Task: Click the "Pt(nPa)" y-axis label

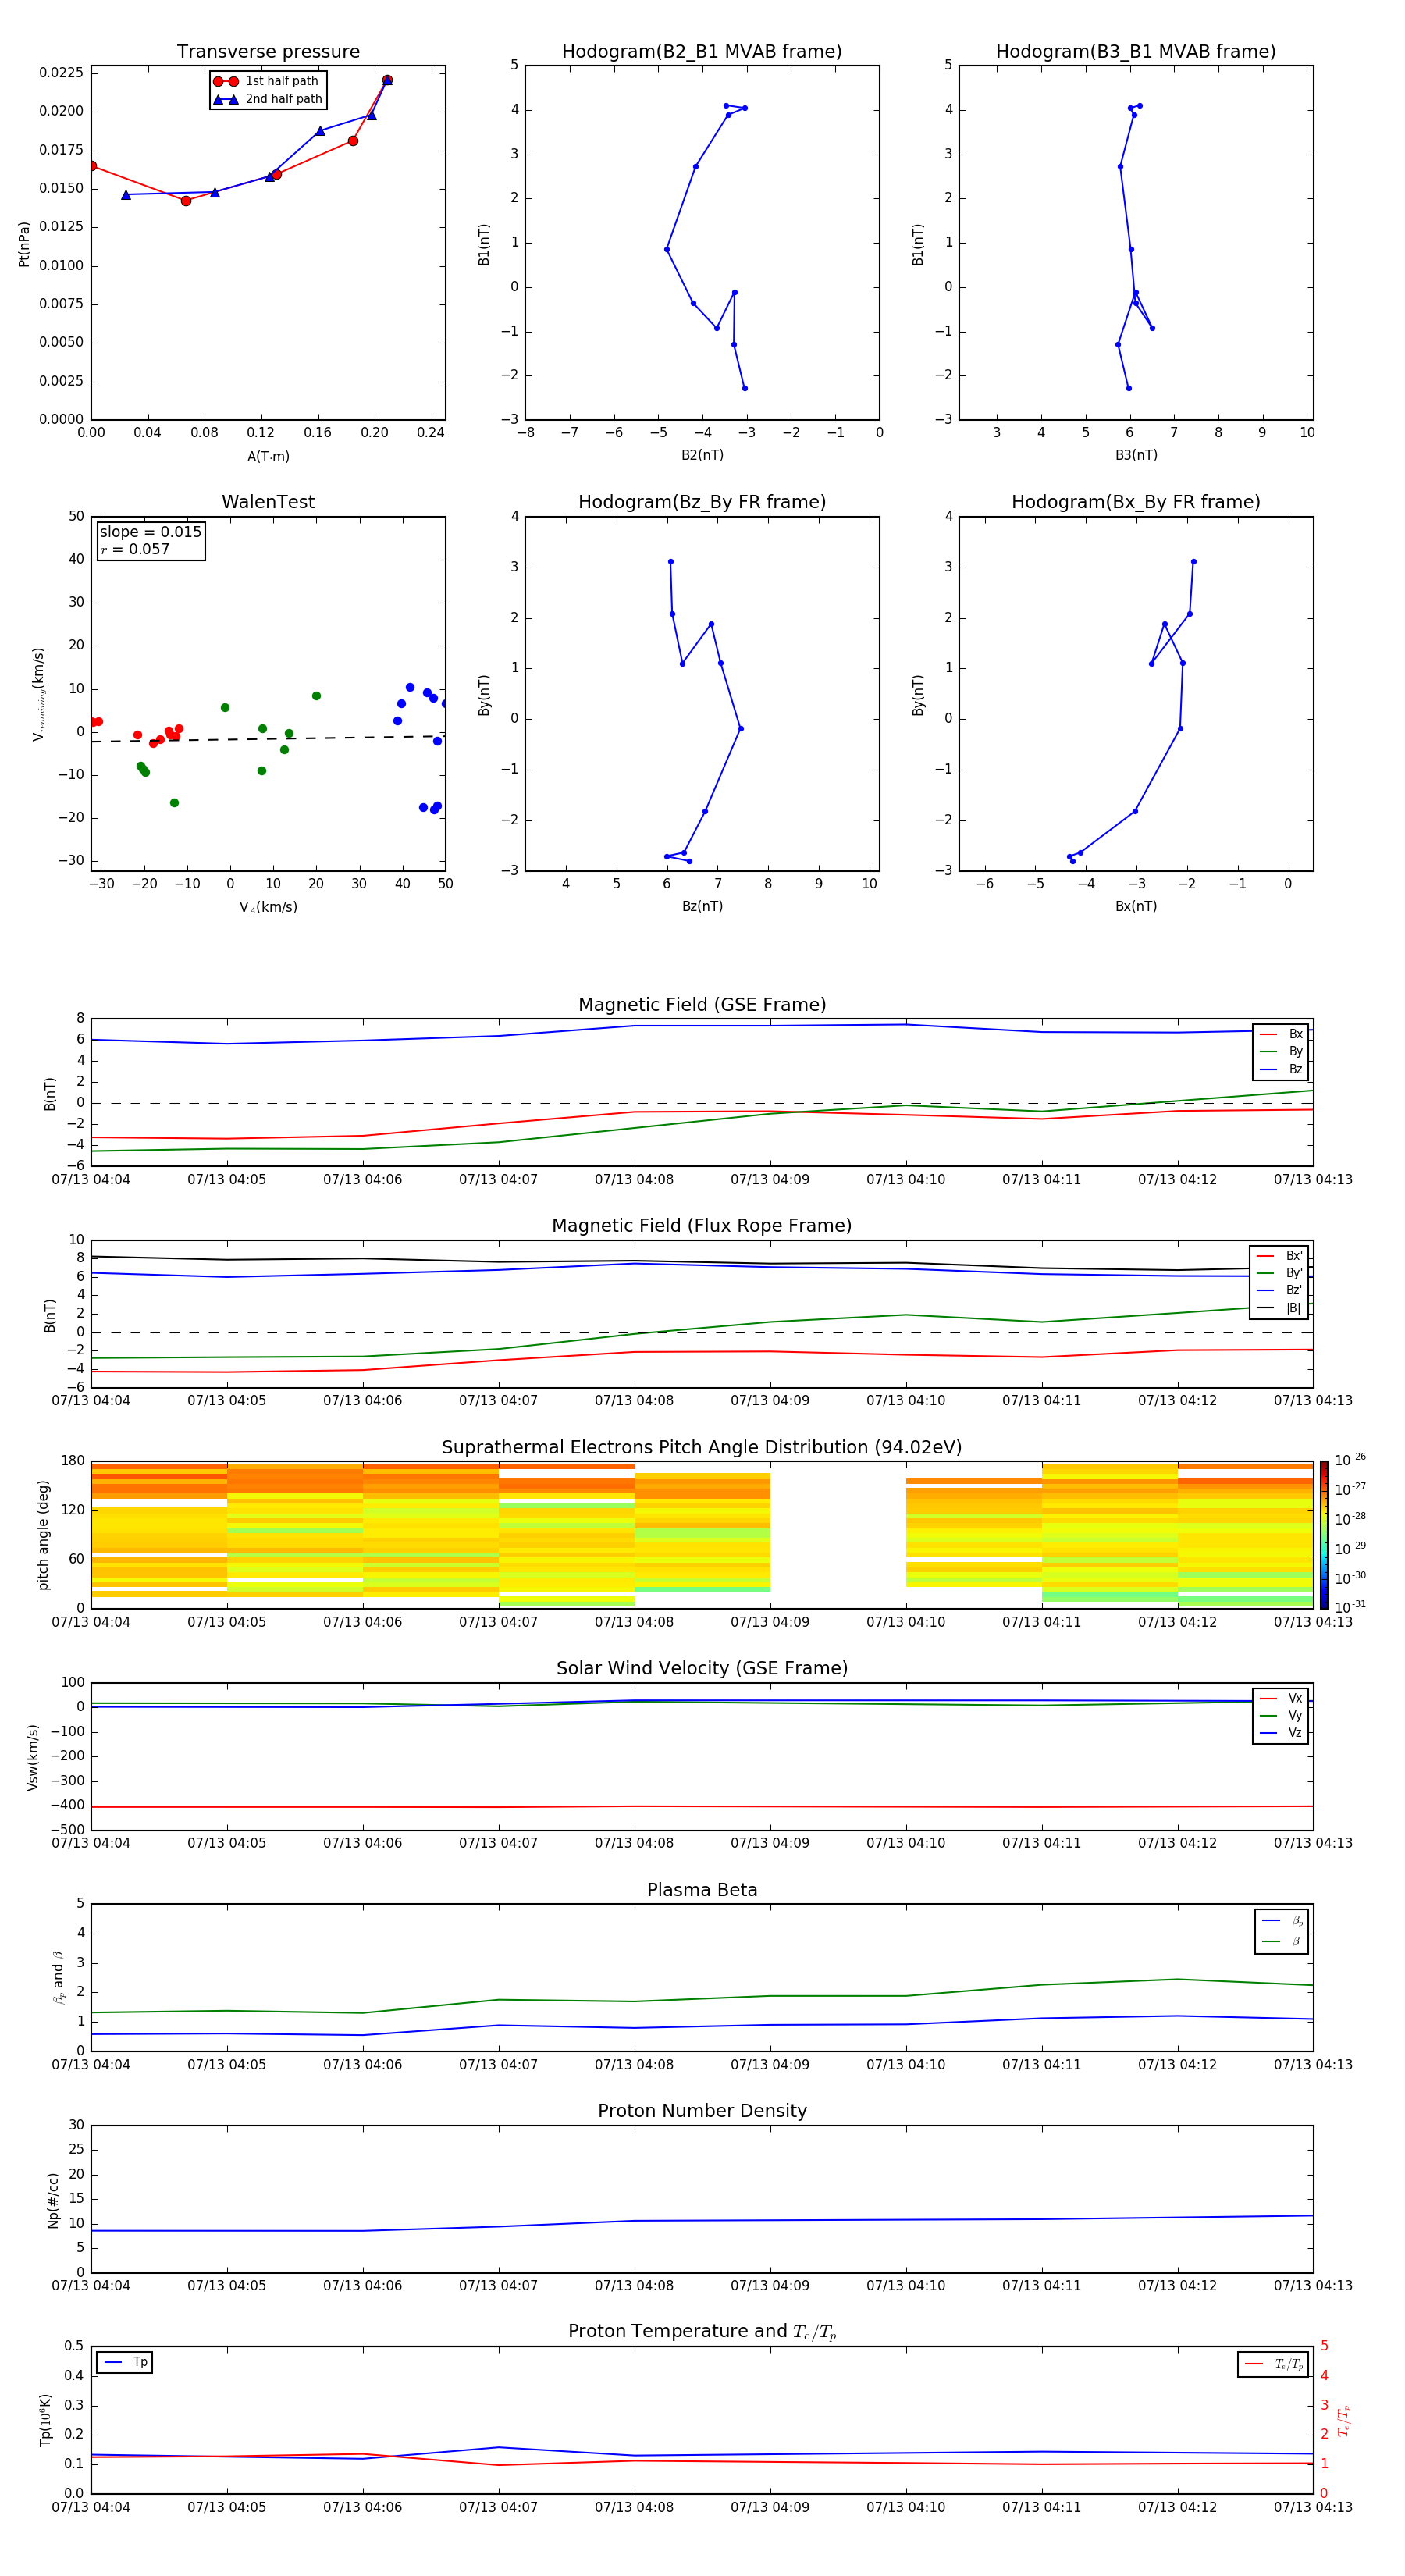Action: [24, 244]
